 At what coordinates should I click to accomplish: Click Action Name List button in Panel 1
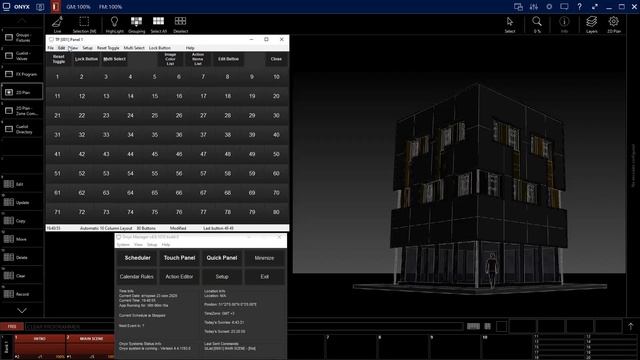198,59
